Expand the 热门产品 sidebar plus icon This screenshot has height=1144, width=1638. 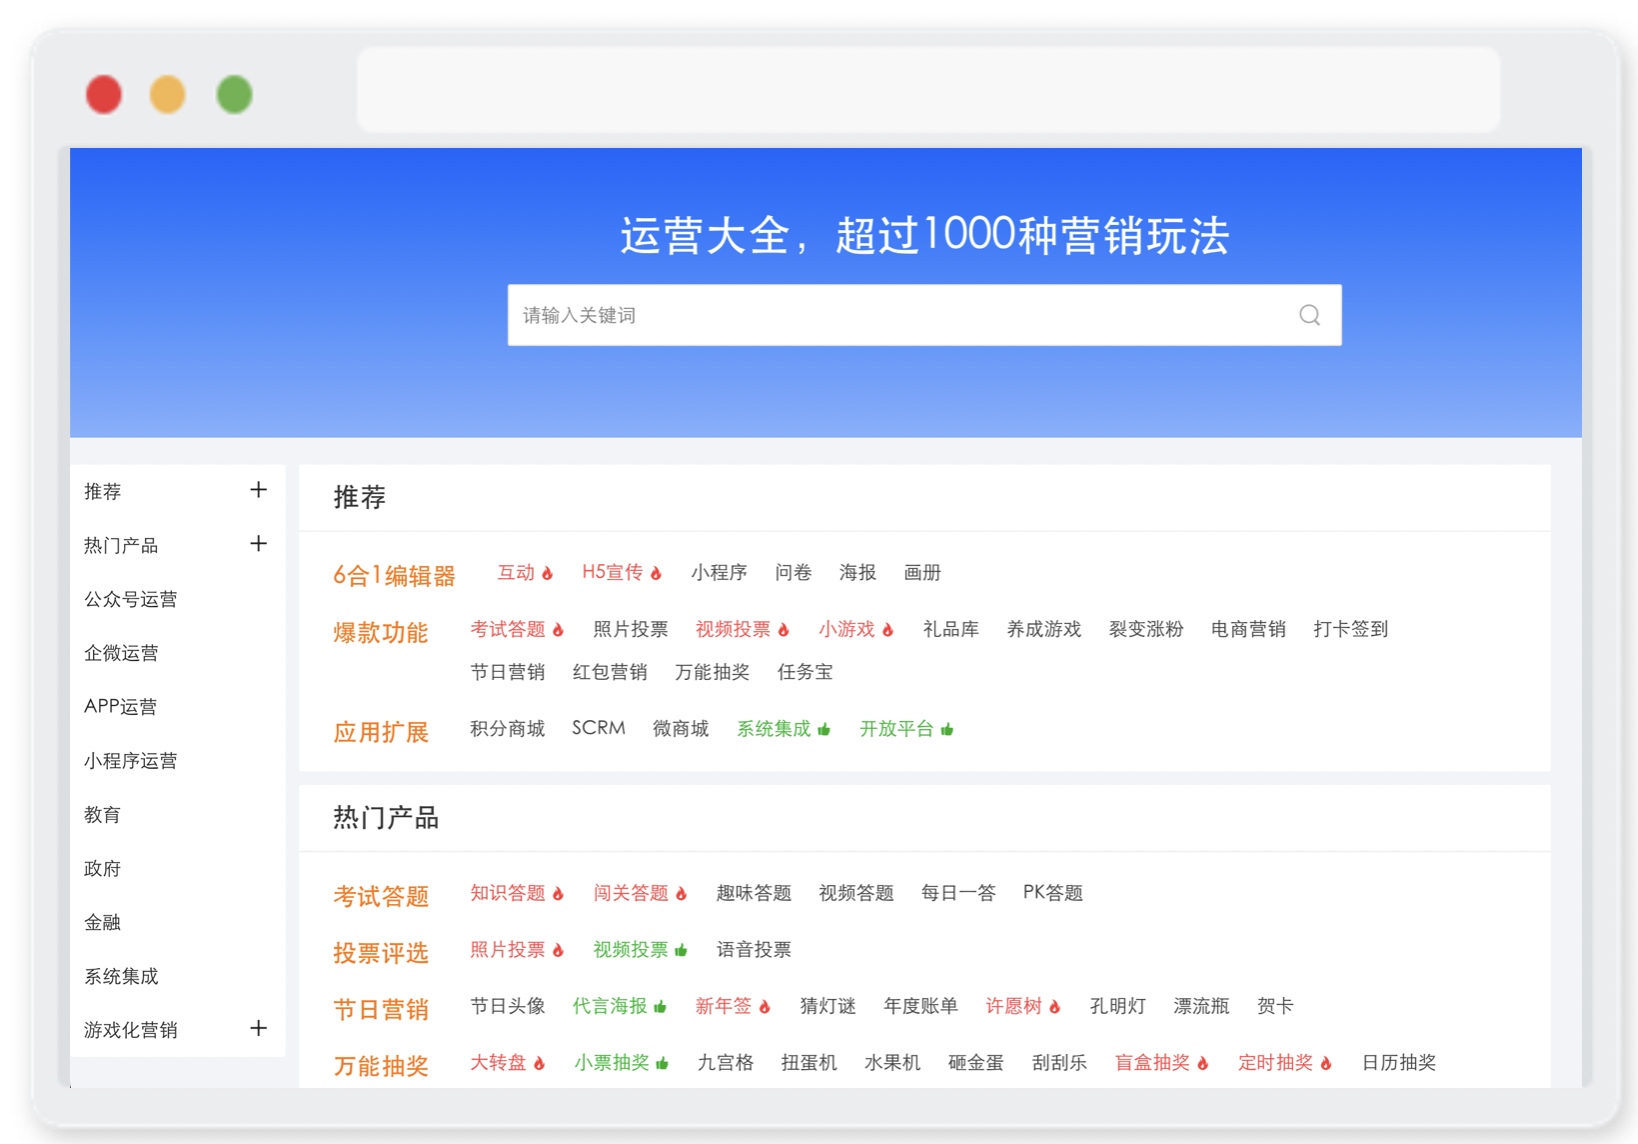tap(259, 544)
